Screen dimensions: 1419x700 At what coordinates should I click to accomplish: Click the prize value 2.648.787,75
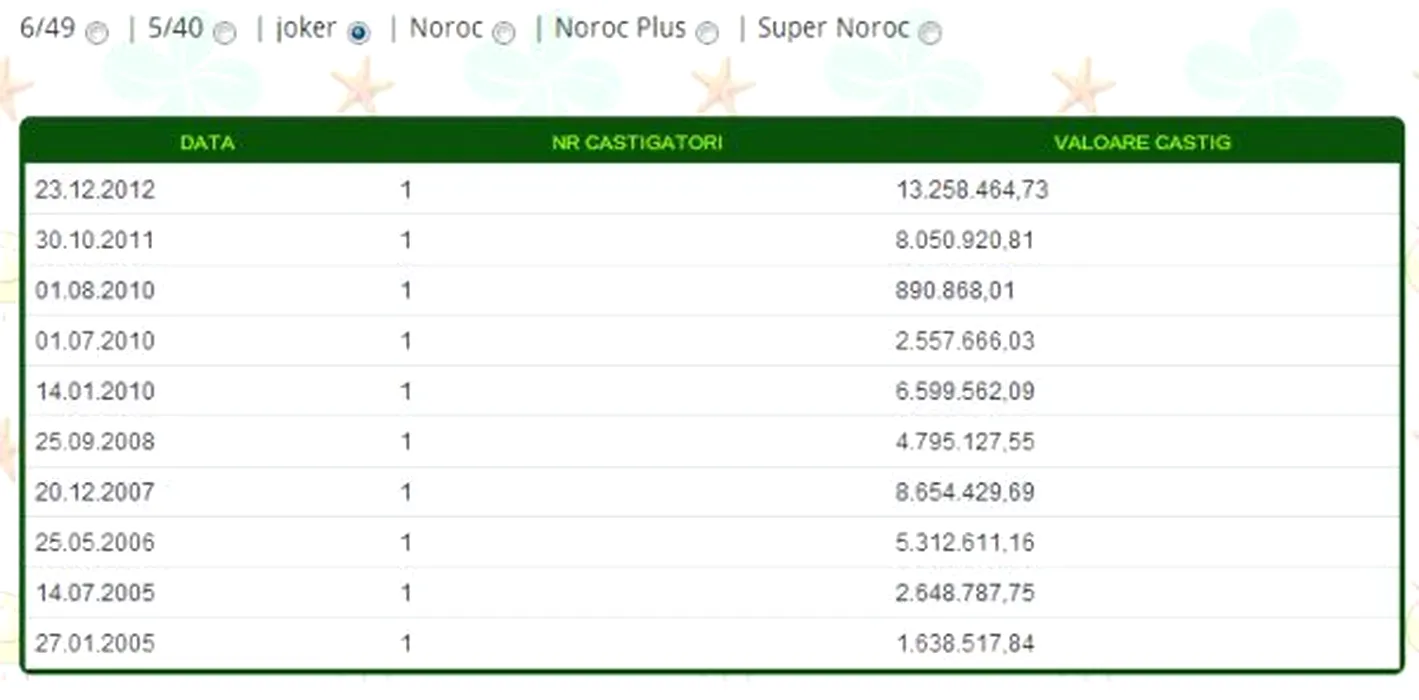(x=965, y=593)
